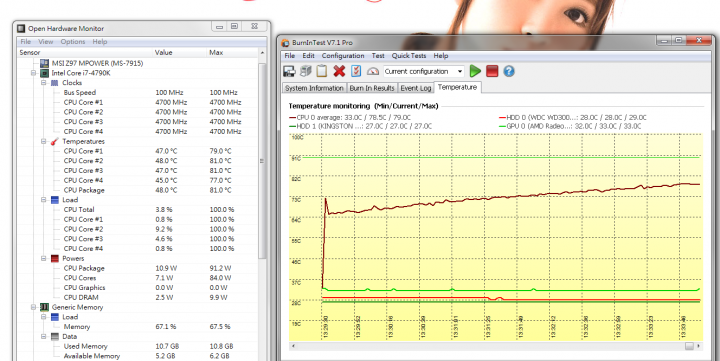
Task: Click the red Powers category icon
Action: (55, 259)
